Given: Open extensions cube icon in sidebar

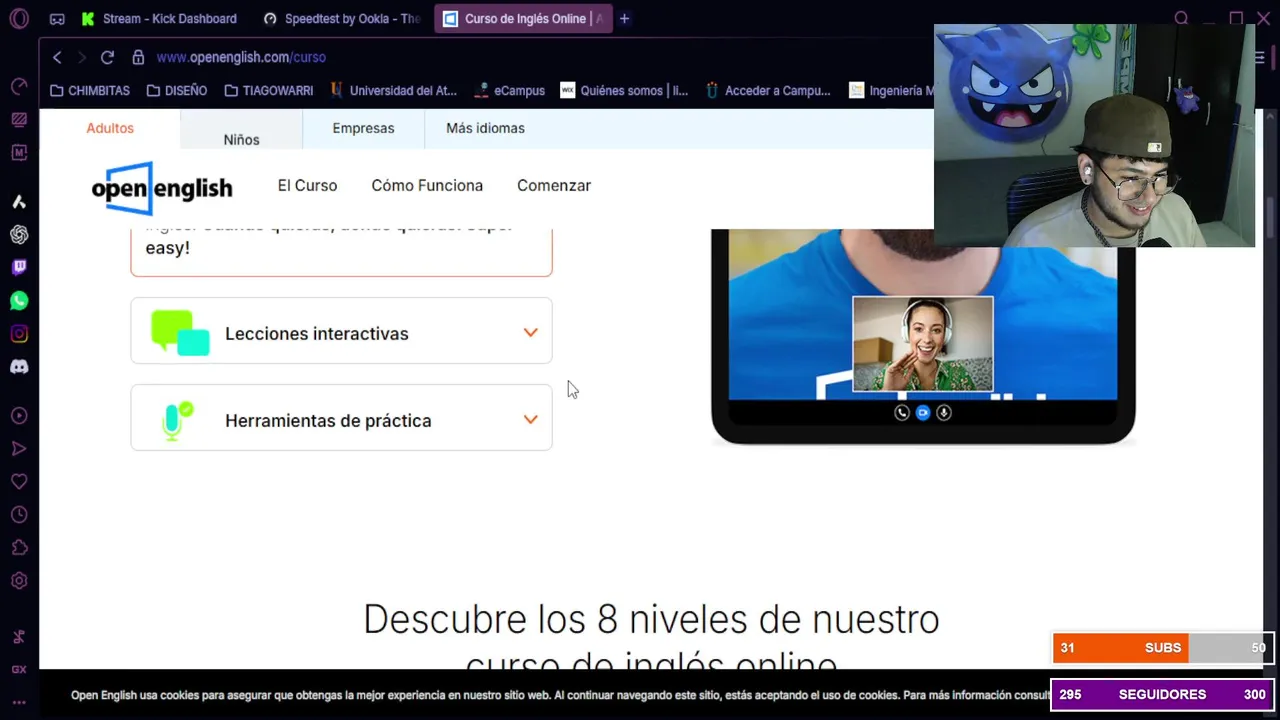Looking at the screenshot, I should tap(19, 548).
